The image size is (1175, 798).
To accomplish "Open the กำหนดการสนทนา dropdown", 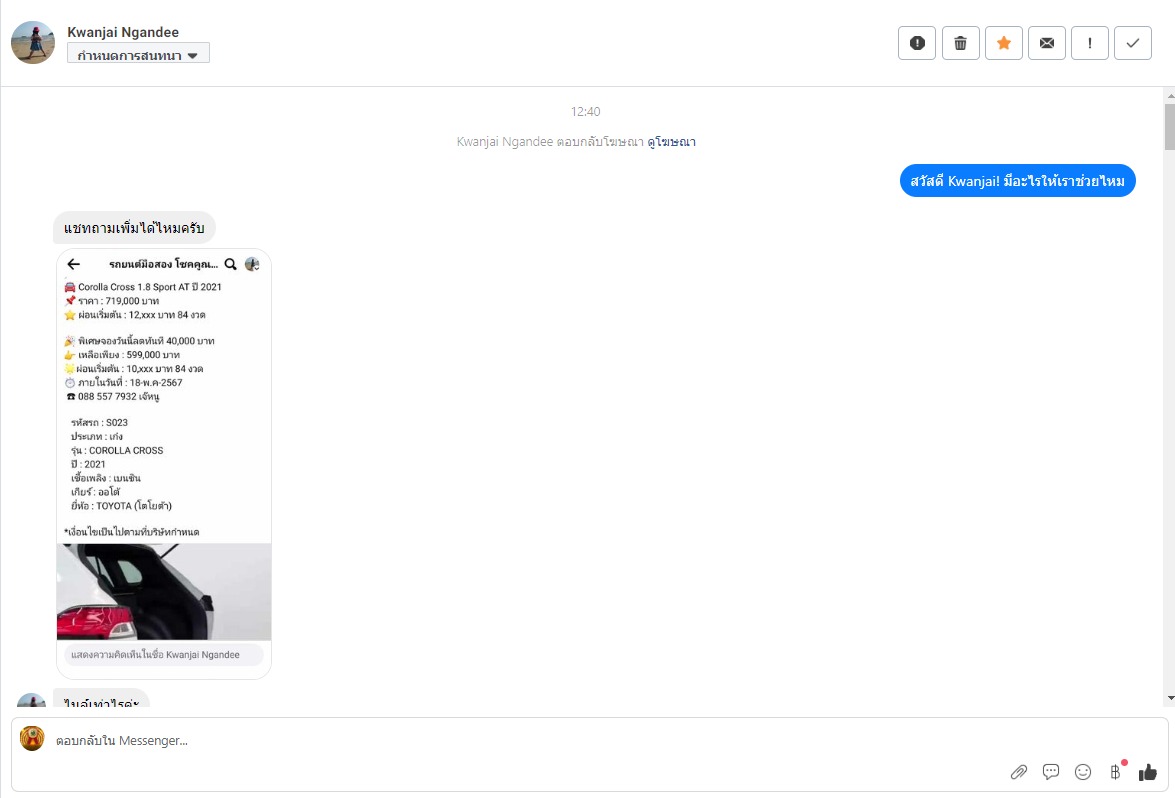I will tap(138, 54).
